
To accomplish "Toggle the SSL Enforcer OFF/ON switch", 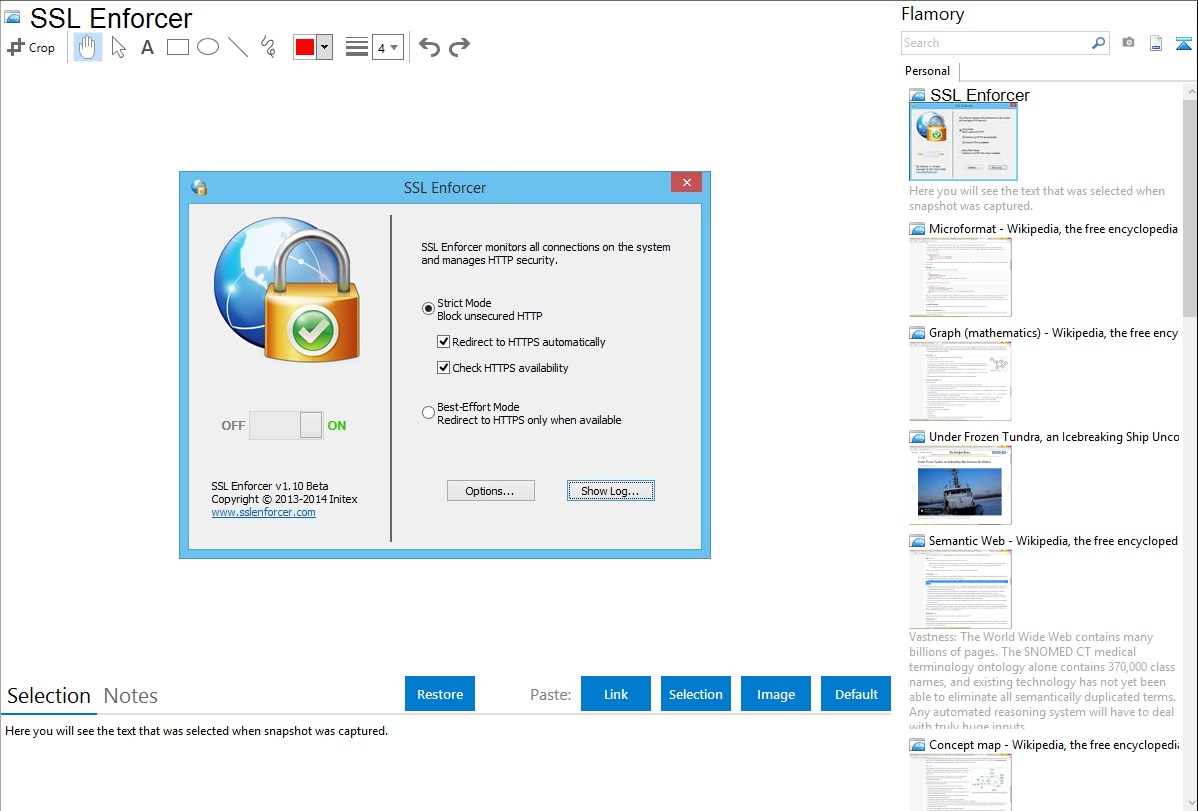I will pos(286,425).
